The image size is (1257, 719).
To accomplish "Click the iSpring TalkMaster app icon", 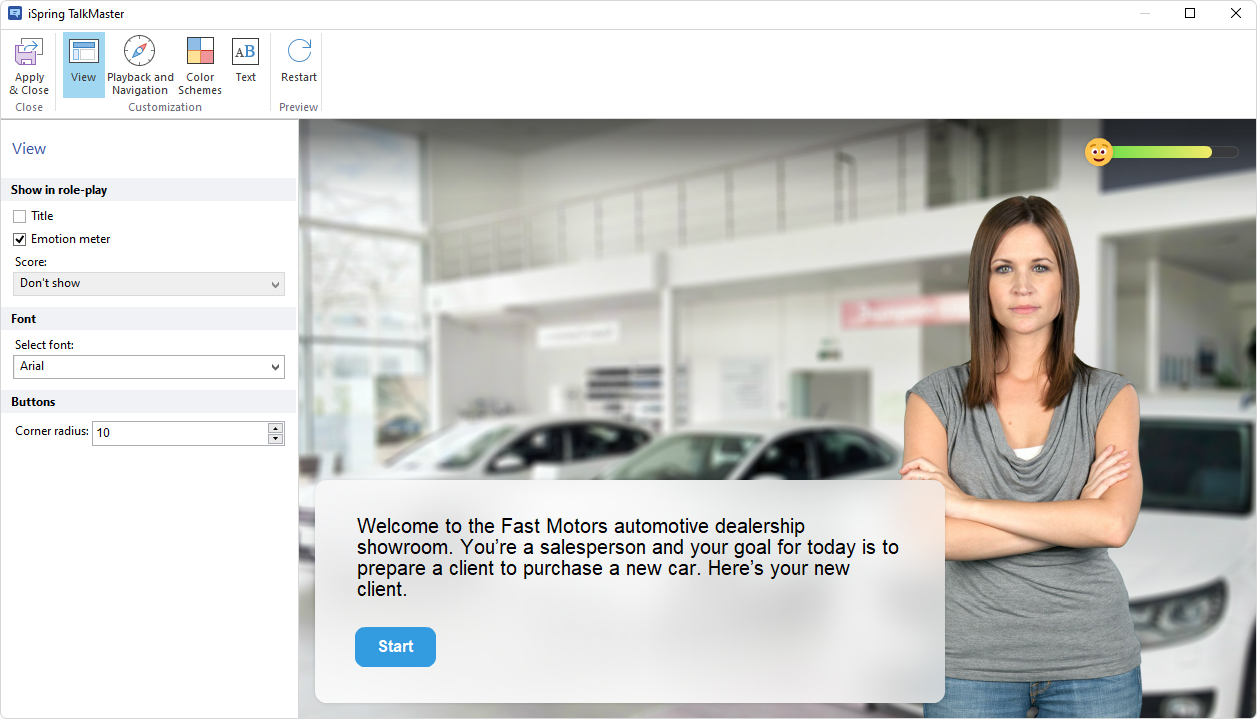I will [15, 14].
